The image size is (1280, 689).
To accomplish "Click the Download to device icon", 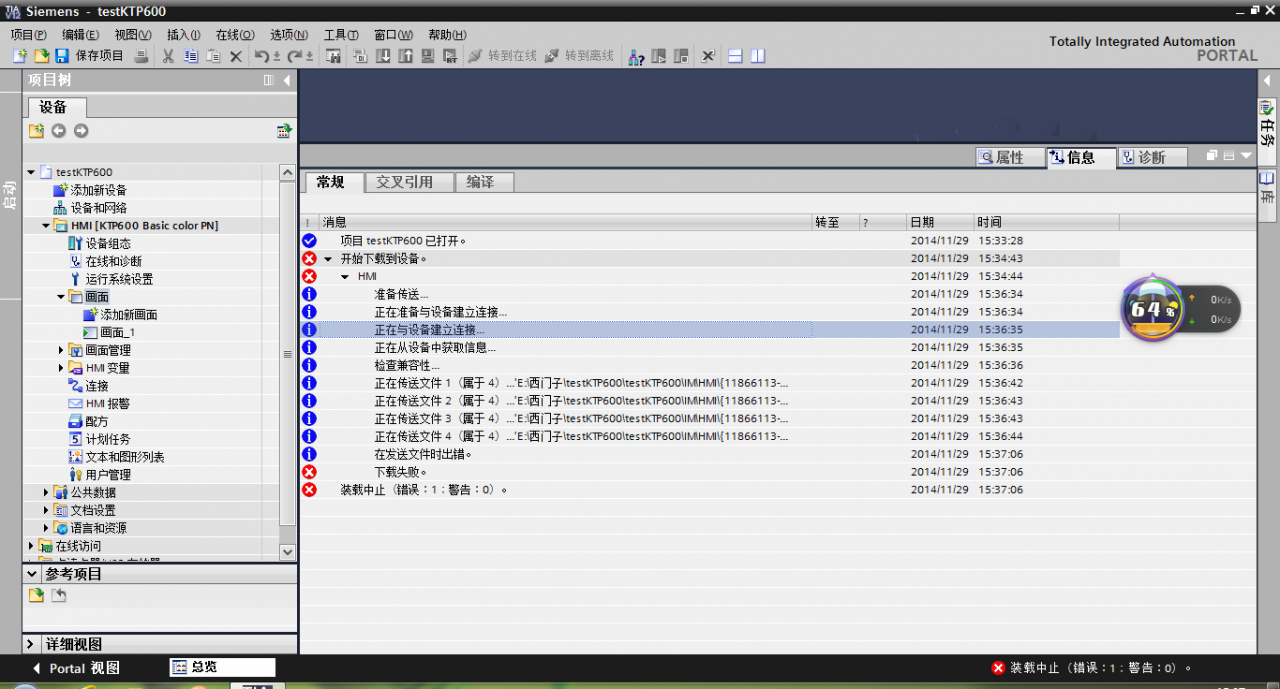I will pos(384,56).
